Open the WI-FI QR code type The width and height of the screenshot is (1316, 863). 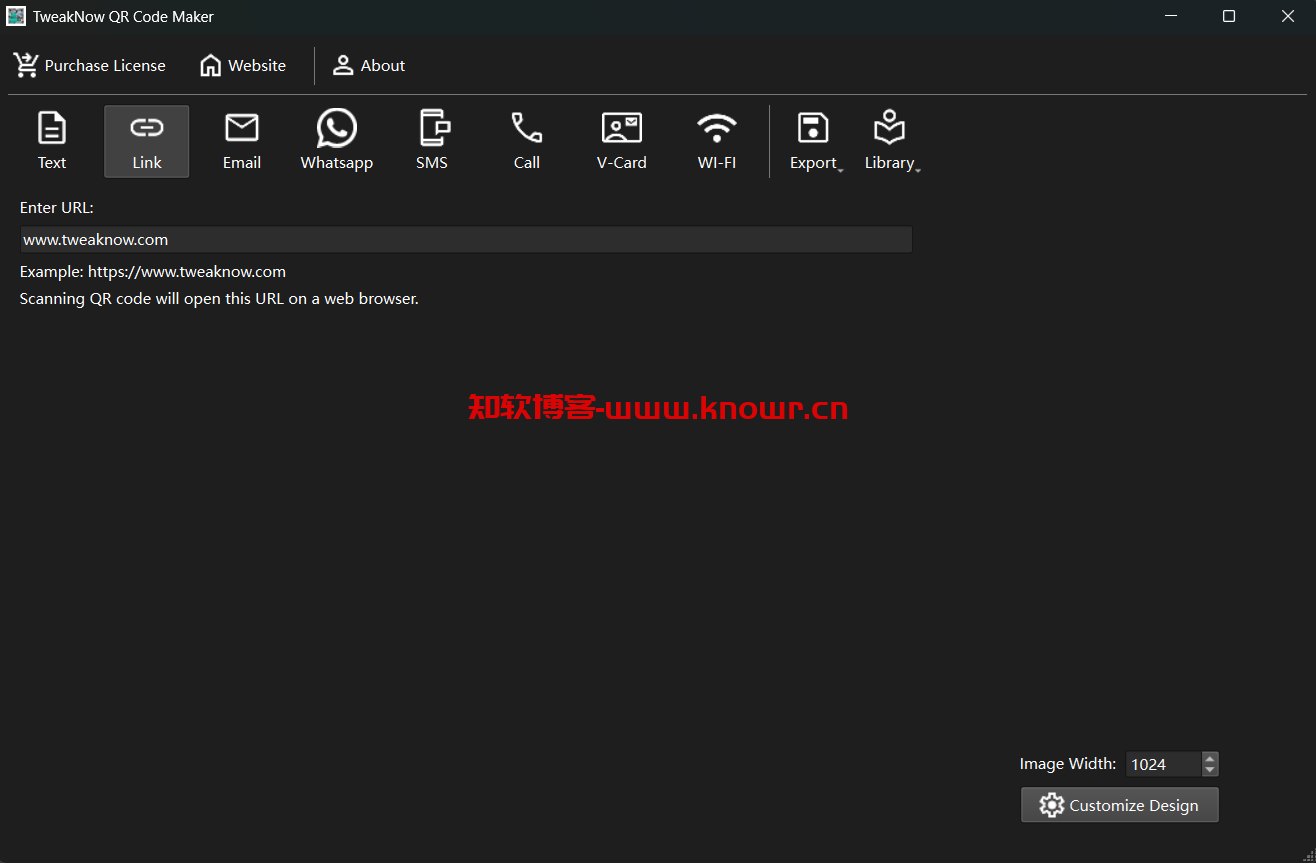pyautogui.click(x=717, y=141)
